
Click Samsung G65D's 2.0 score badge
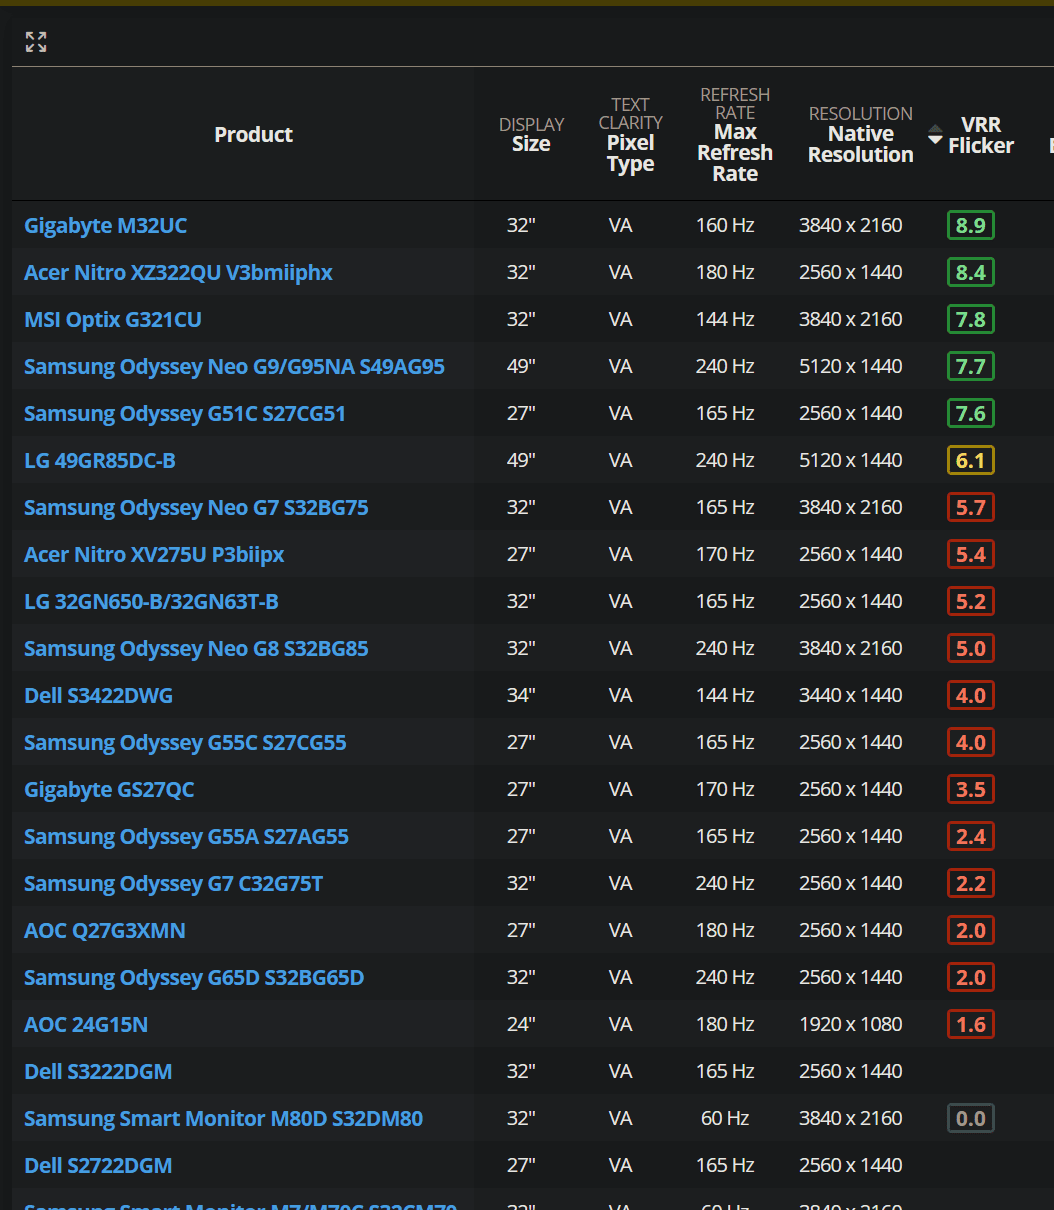coord(971,977)
